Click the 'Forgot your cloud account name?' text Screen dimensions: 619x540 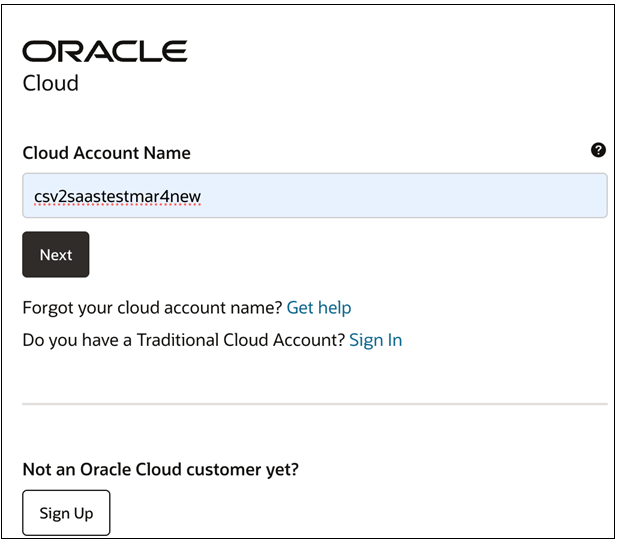152,308
